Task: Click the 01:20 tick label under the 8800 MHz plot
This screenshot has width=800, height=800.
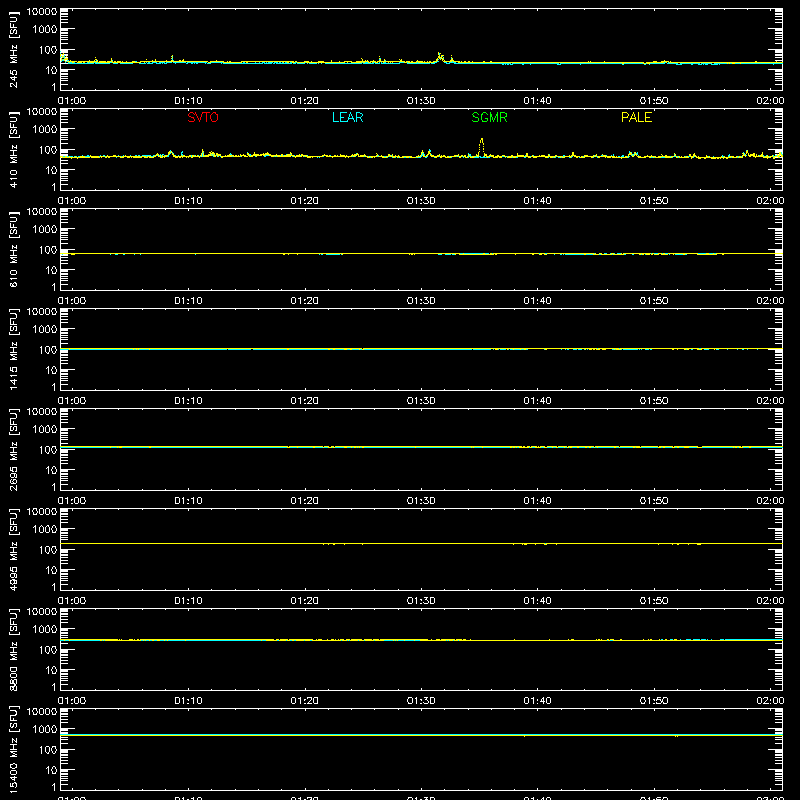Action: (x=305, y=701)
